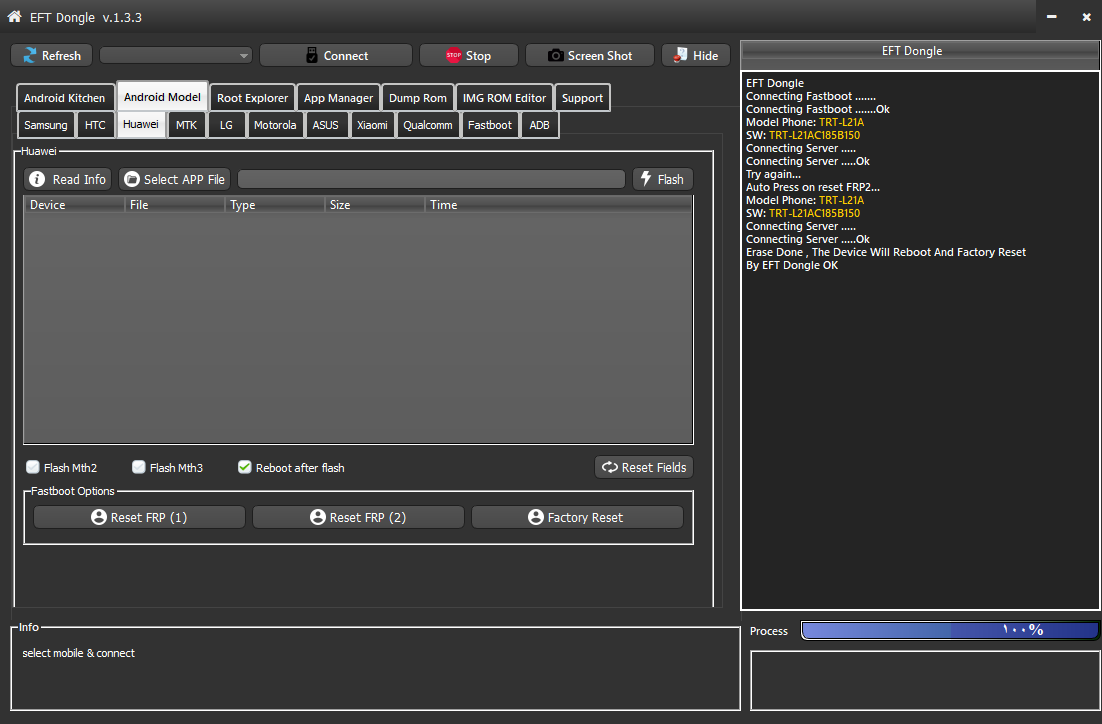Viewport: 1102px width, 724px height.
Task: Click 'Erase Done' line in log
Action: click(x=886, y=252)
